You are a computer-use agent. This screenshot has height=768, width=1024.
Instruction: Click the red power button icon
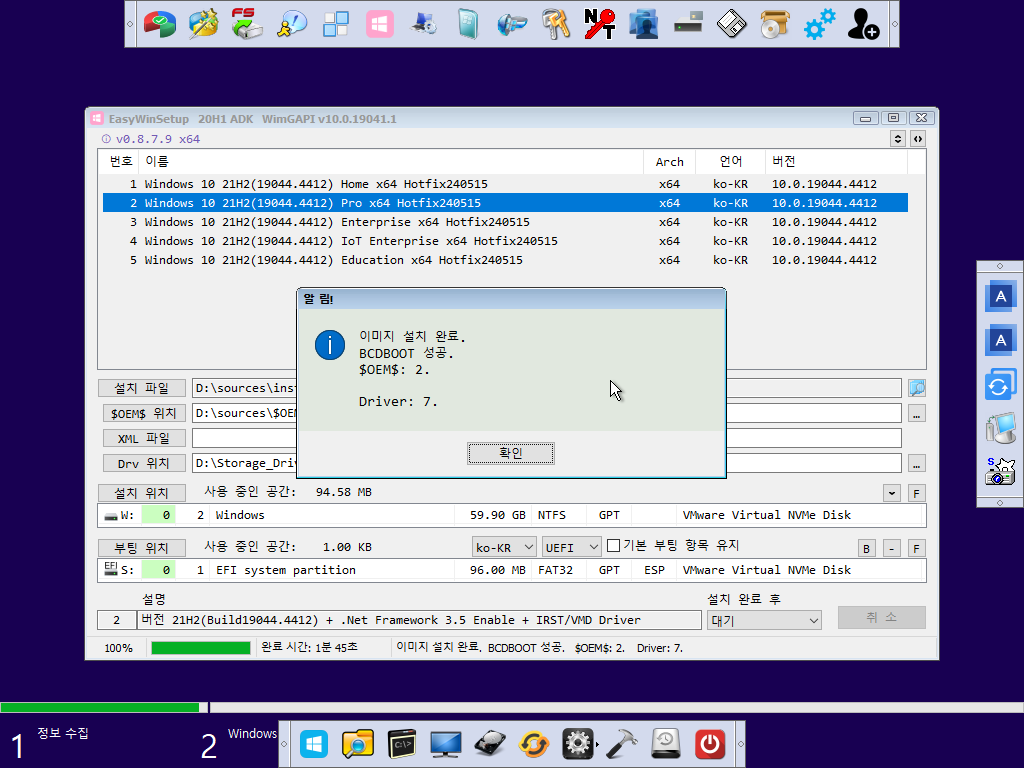[x=710, y=744]
